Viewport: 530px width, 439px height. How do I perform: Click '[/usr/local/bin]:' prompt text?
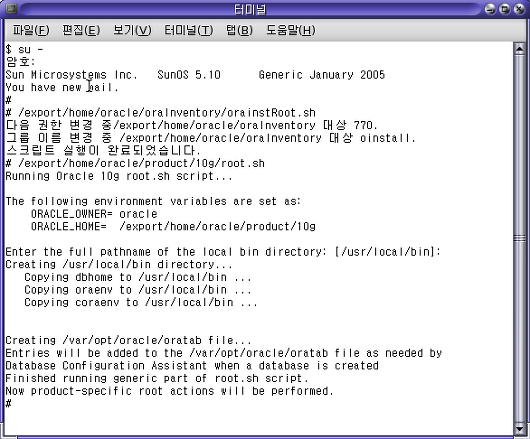[388, 252]
